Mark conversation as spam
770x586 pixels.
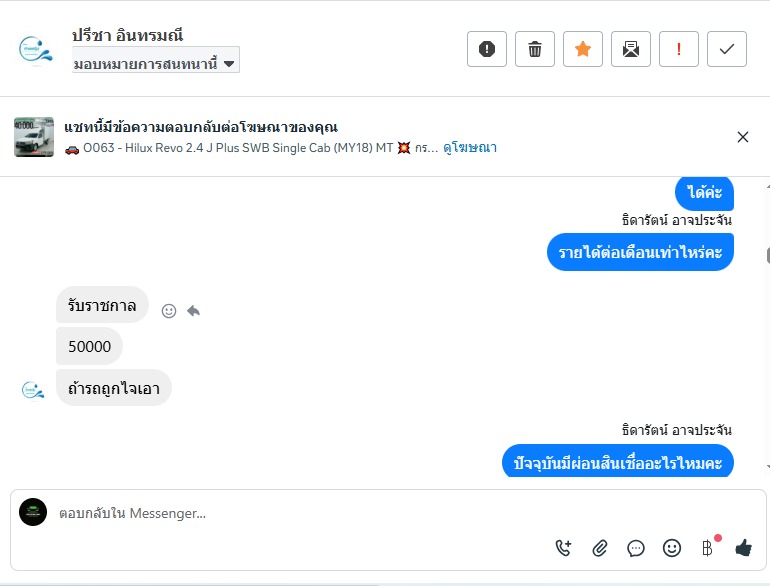pyautogui.click(x=487, y=49)
